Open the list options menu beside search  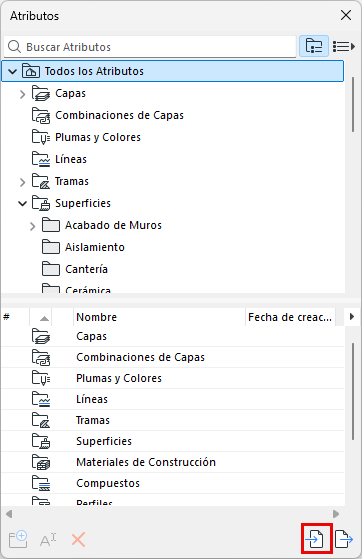(x=343, y=46)
